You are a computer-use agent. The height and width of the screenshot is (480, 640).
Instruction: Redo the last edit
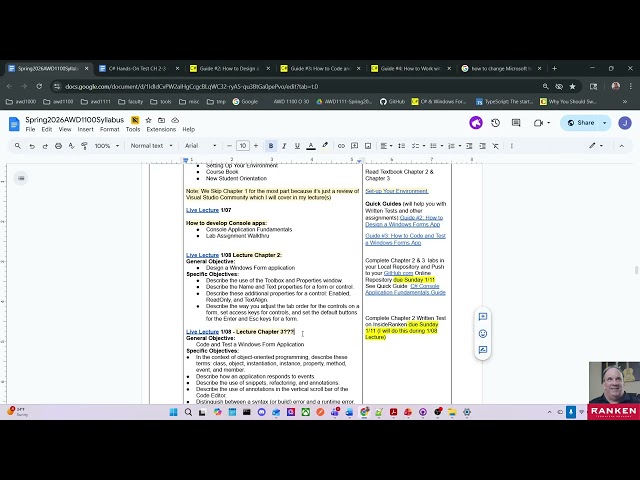tap(45, 146)
